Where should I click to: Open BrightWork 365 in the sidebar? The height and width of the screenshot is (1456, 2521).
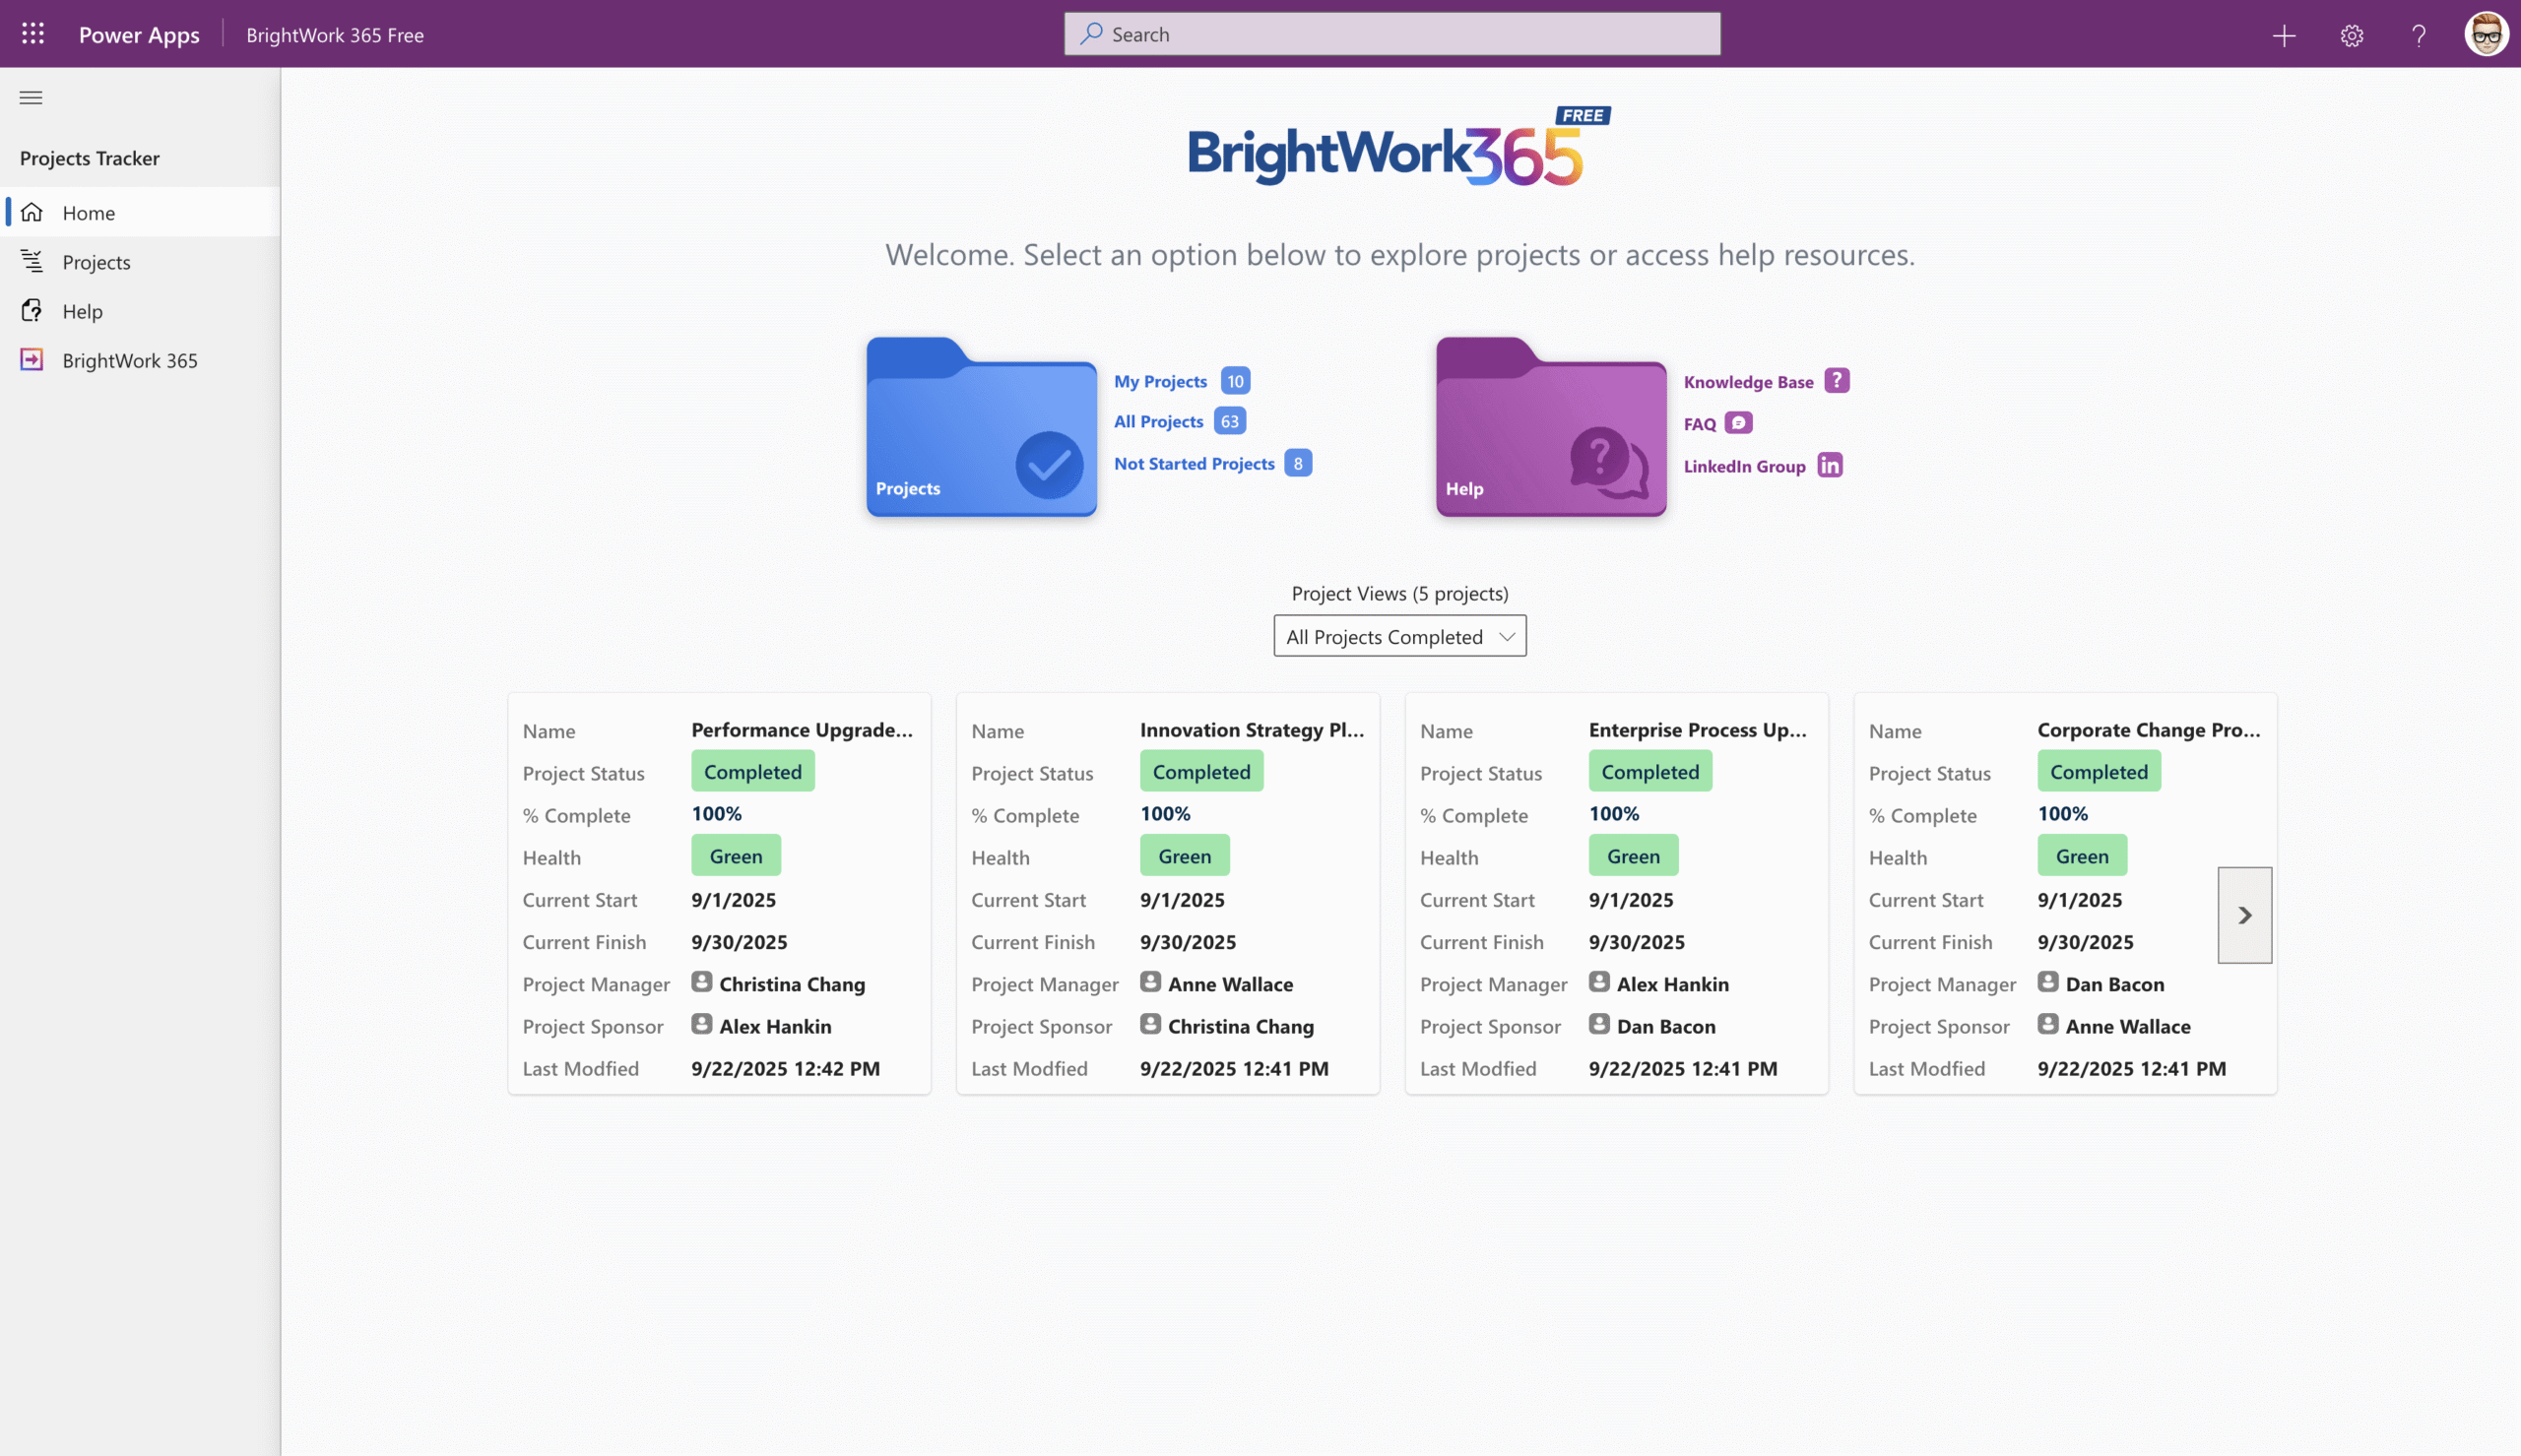pyautogui.click(x=129, y=360)
